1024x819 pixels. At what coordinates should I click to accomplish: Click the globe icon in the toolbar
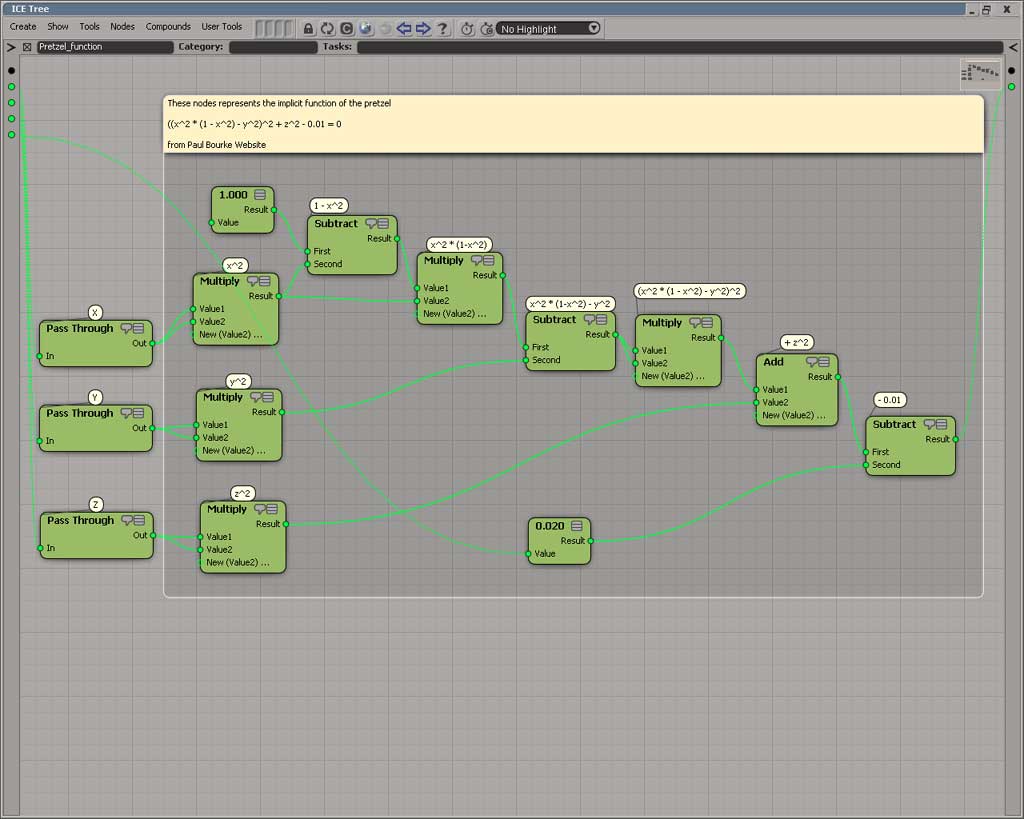pos(366,28)
